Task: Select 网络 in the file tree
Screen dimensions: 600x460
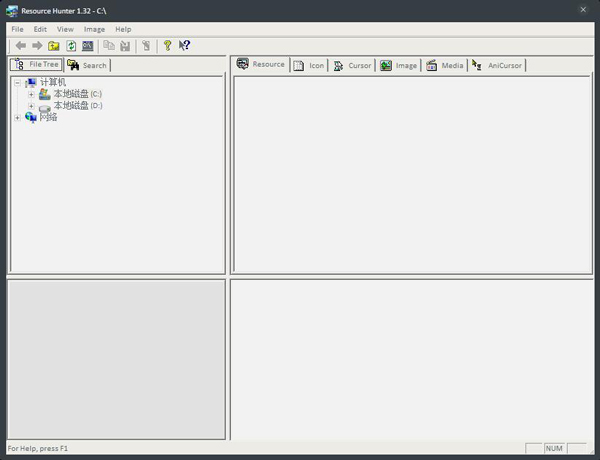Action: [x=49, y=117]
